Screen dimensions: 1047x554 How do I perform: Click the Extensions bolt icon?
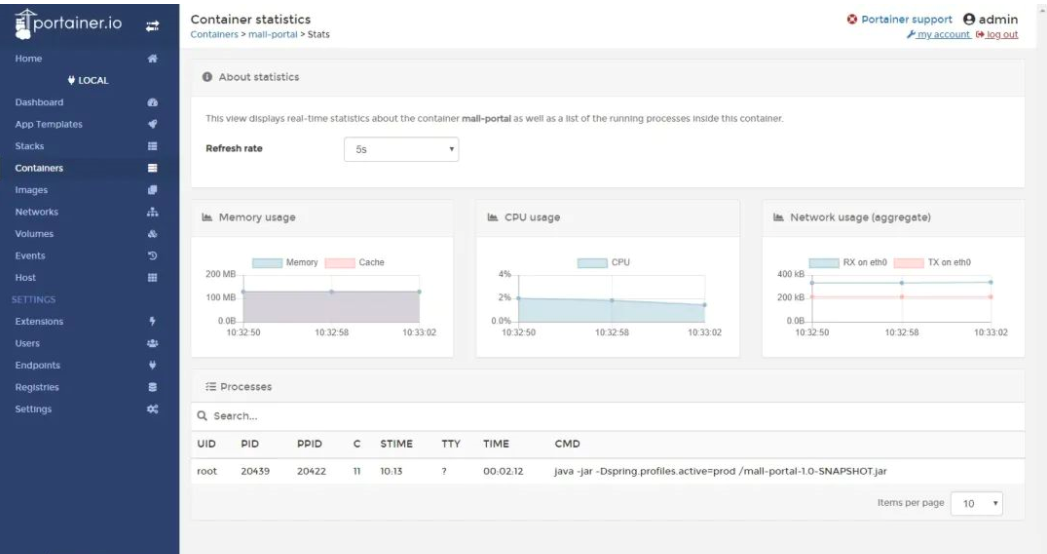point(154,321)
